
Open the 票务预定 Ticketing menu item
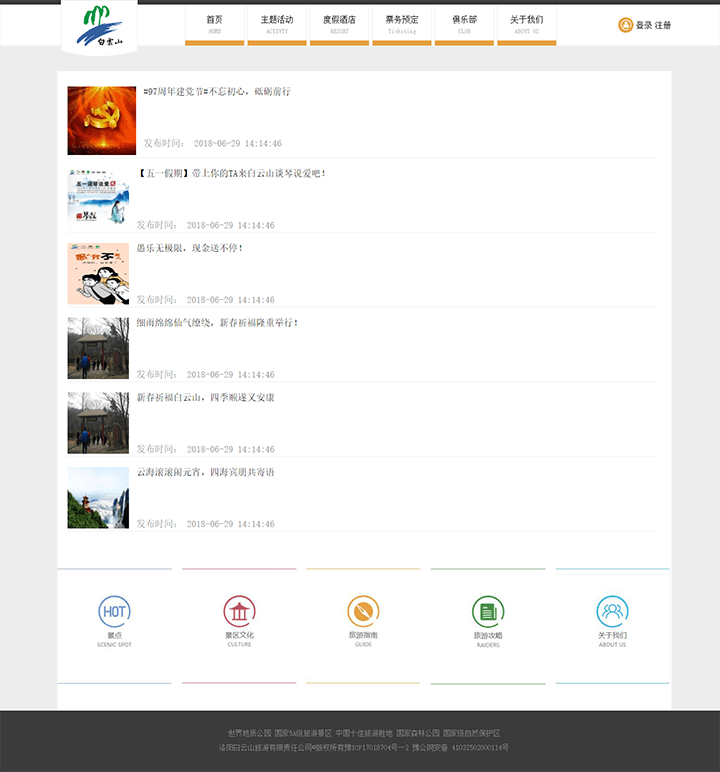pos(402,24)
